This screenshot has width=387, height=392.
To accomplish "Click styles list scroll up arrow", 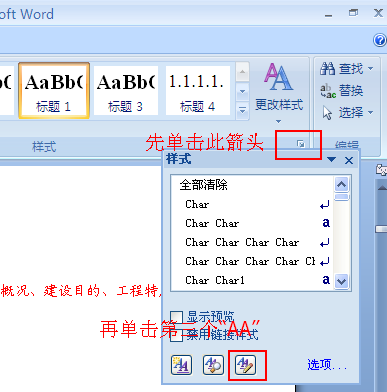I will click(342, 184).
